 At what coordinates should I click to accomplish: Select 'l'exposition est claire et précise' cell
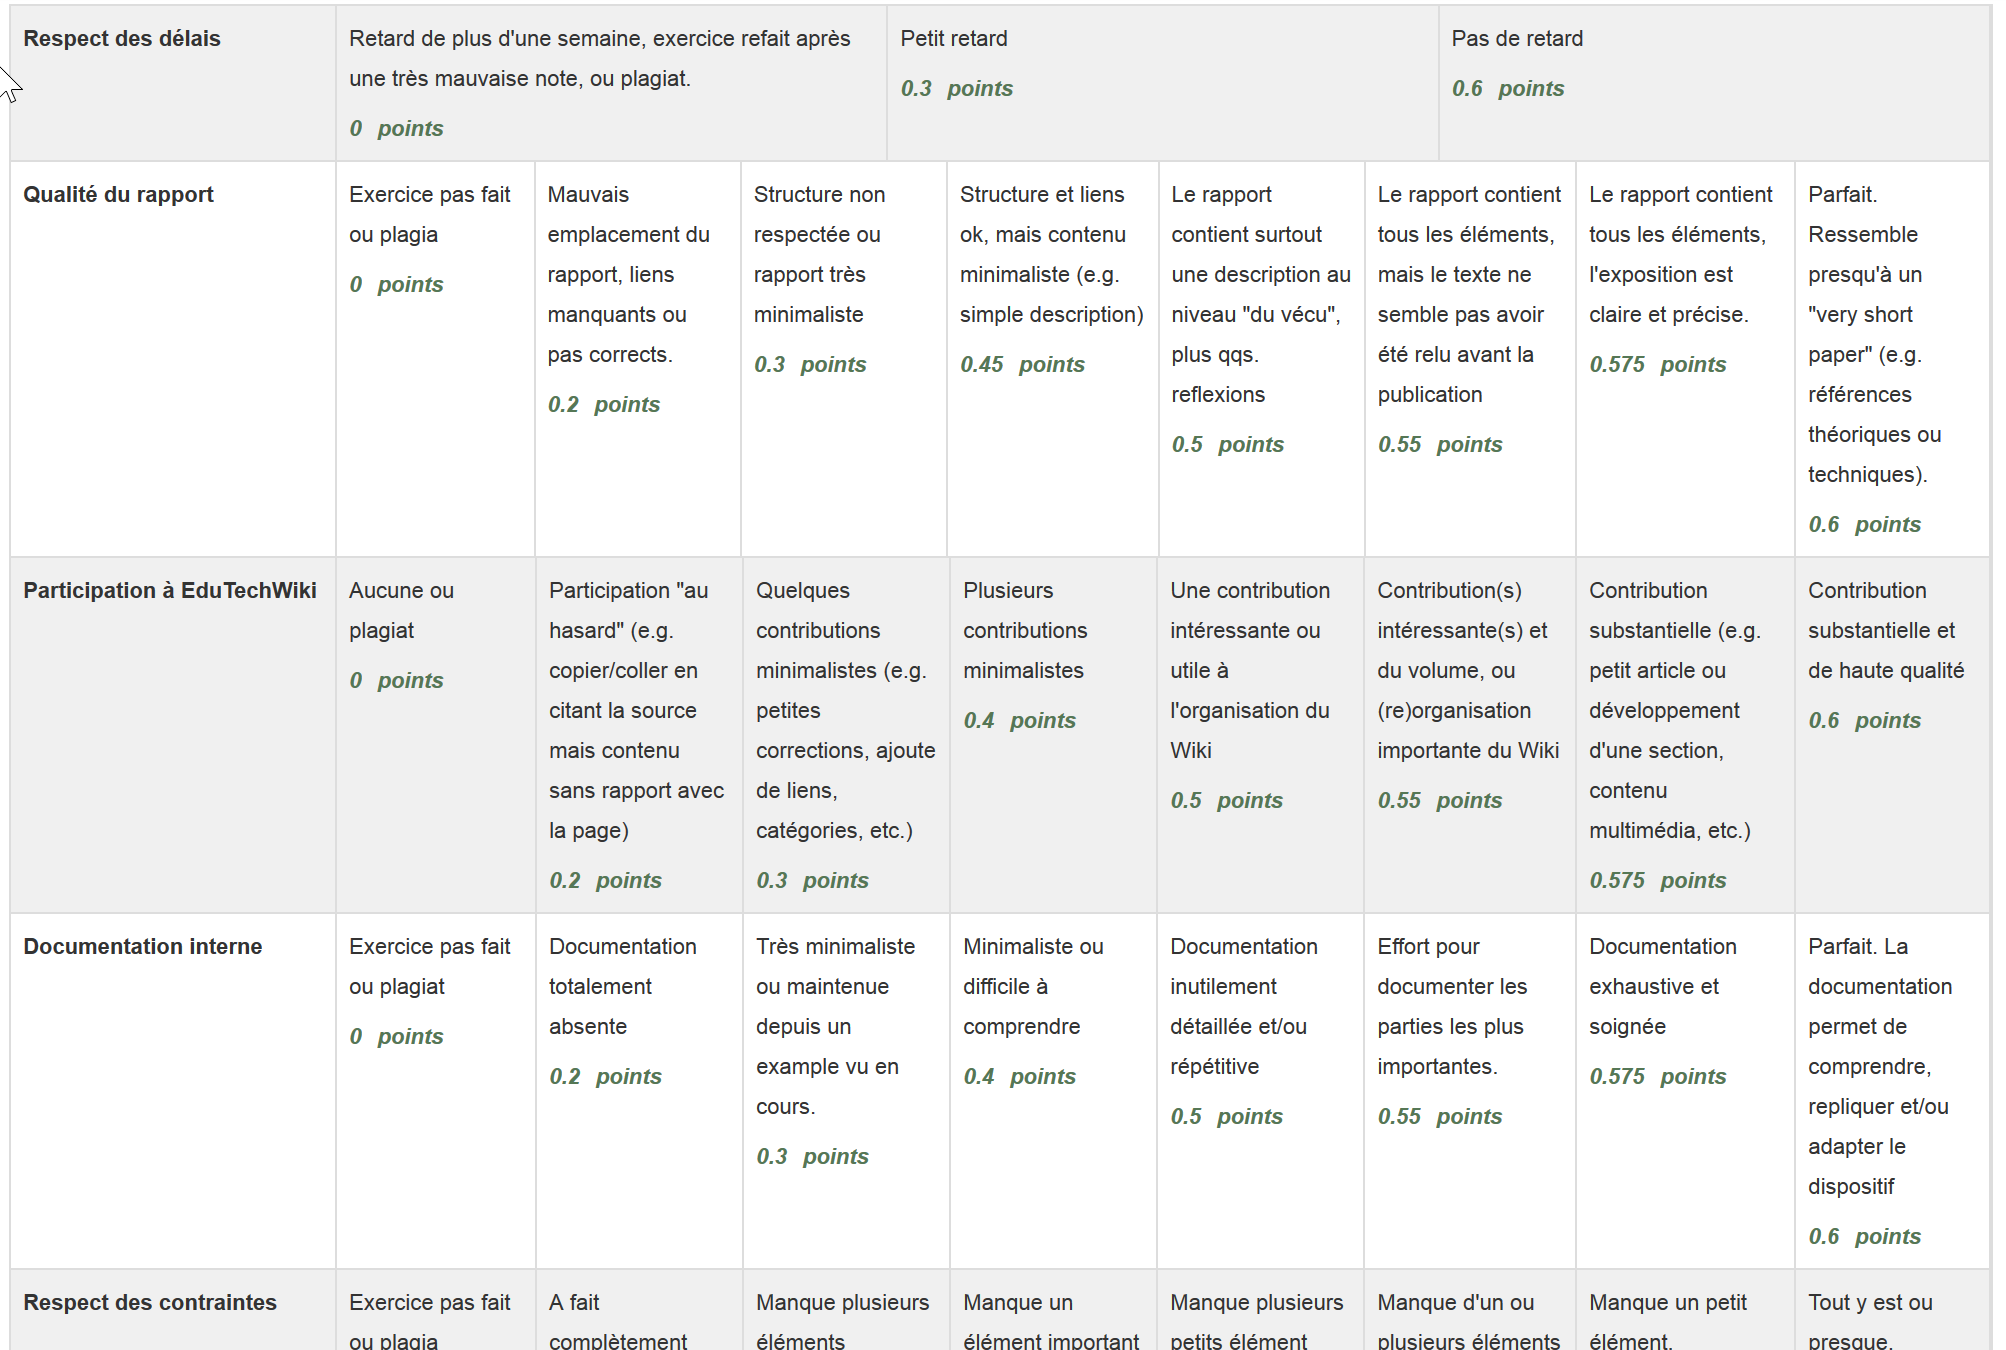(x=1685, y=359)
